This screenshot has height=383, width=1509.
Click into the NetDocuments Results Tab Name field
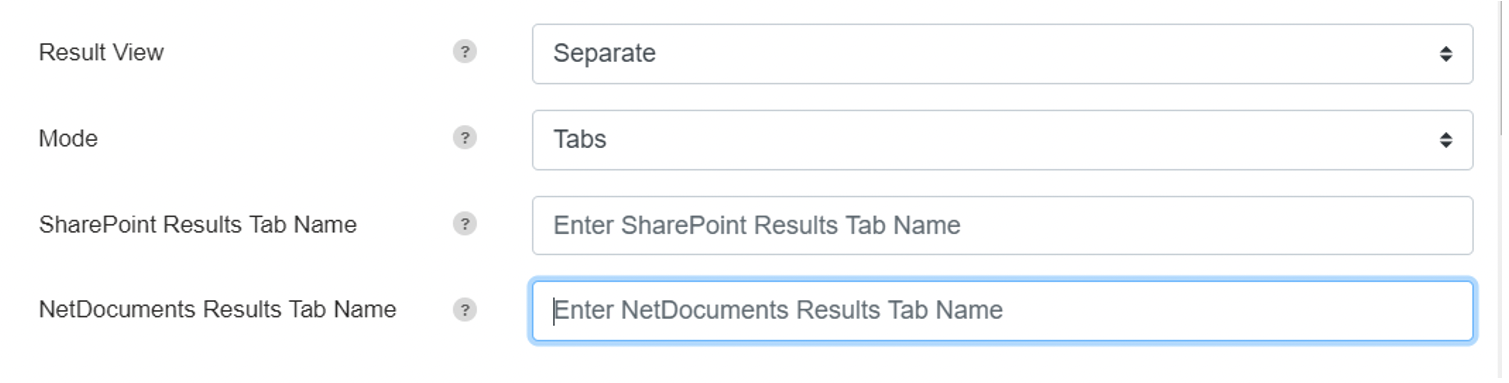1002,311
